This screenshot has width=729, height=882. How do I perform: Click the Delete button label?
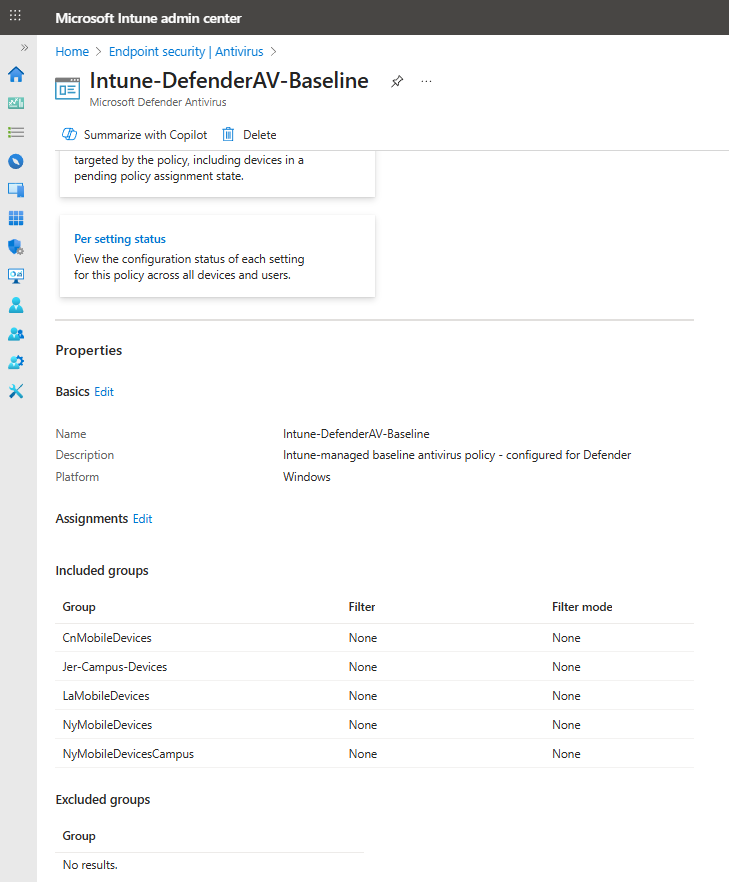click(259, 135)
